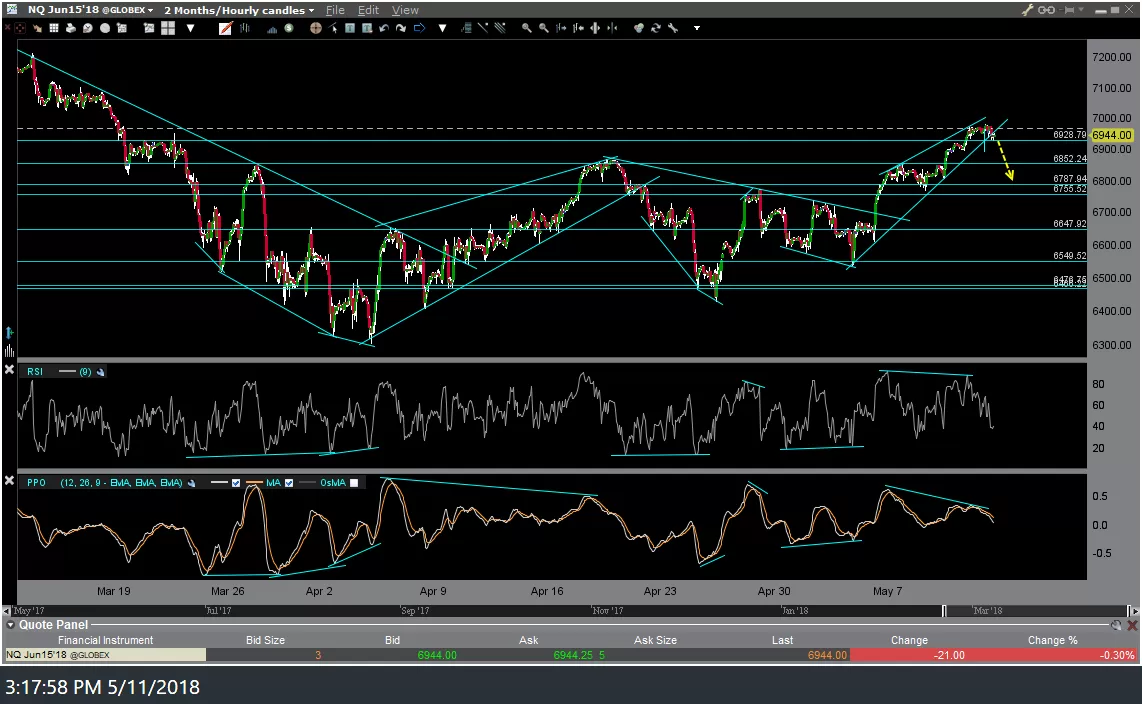
Task: Click the white grid table icon
Action: point(54,28)
